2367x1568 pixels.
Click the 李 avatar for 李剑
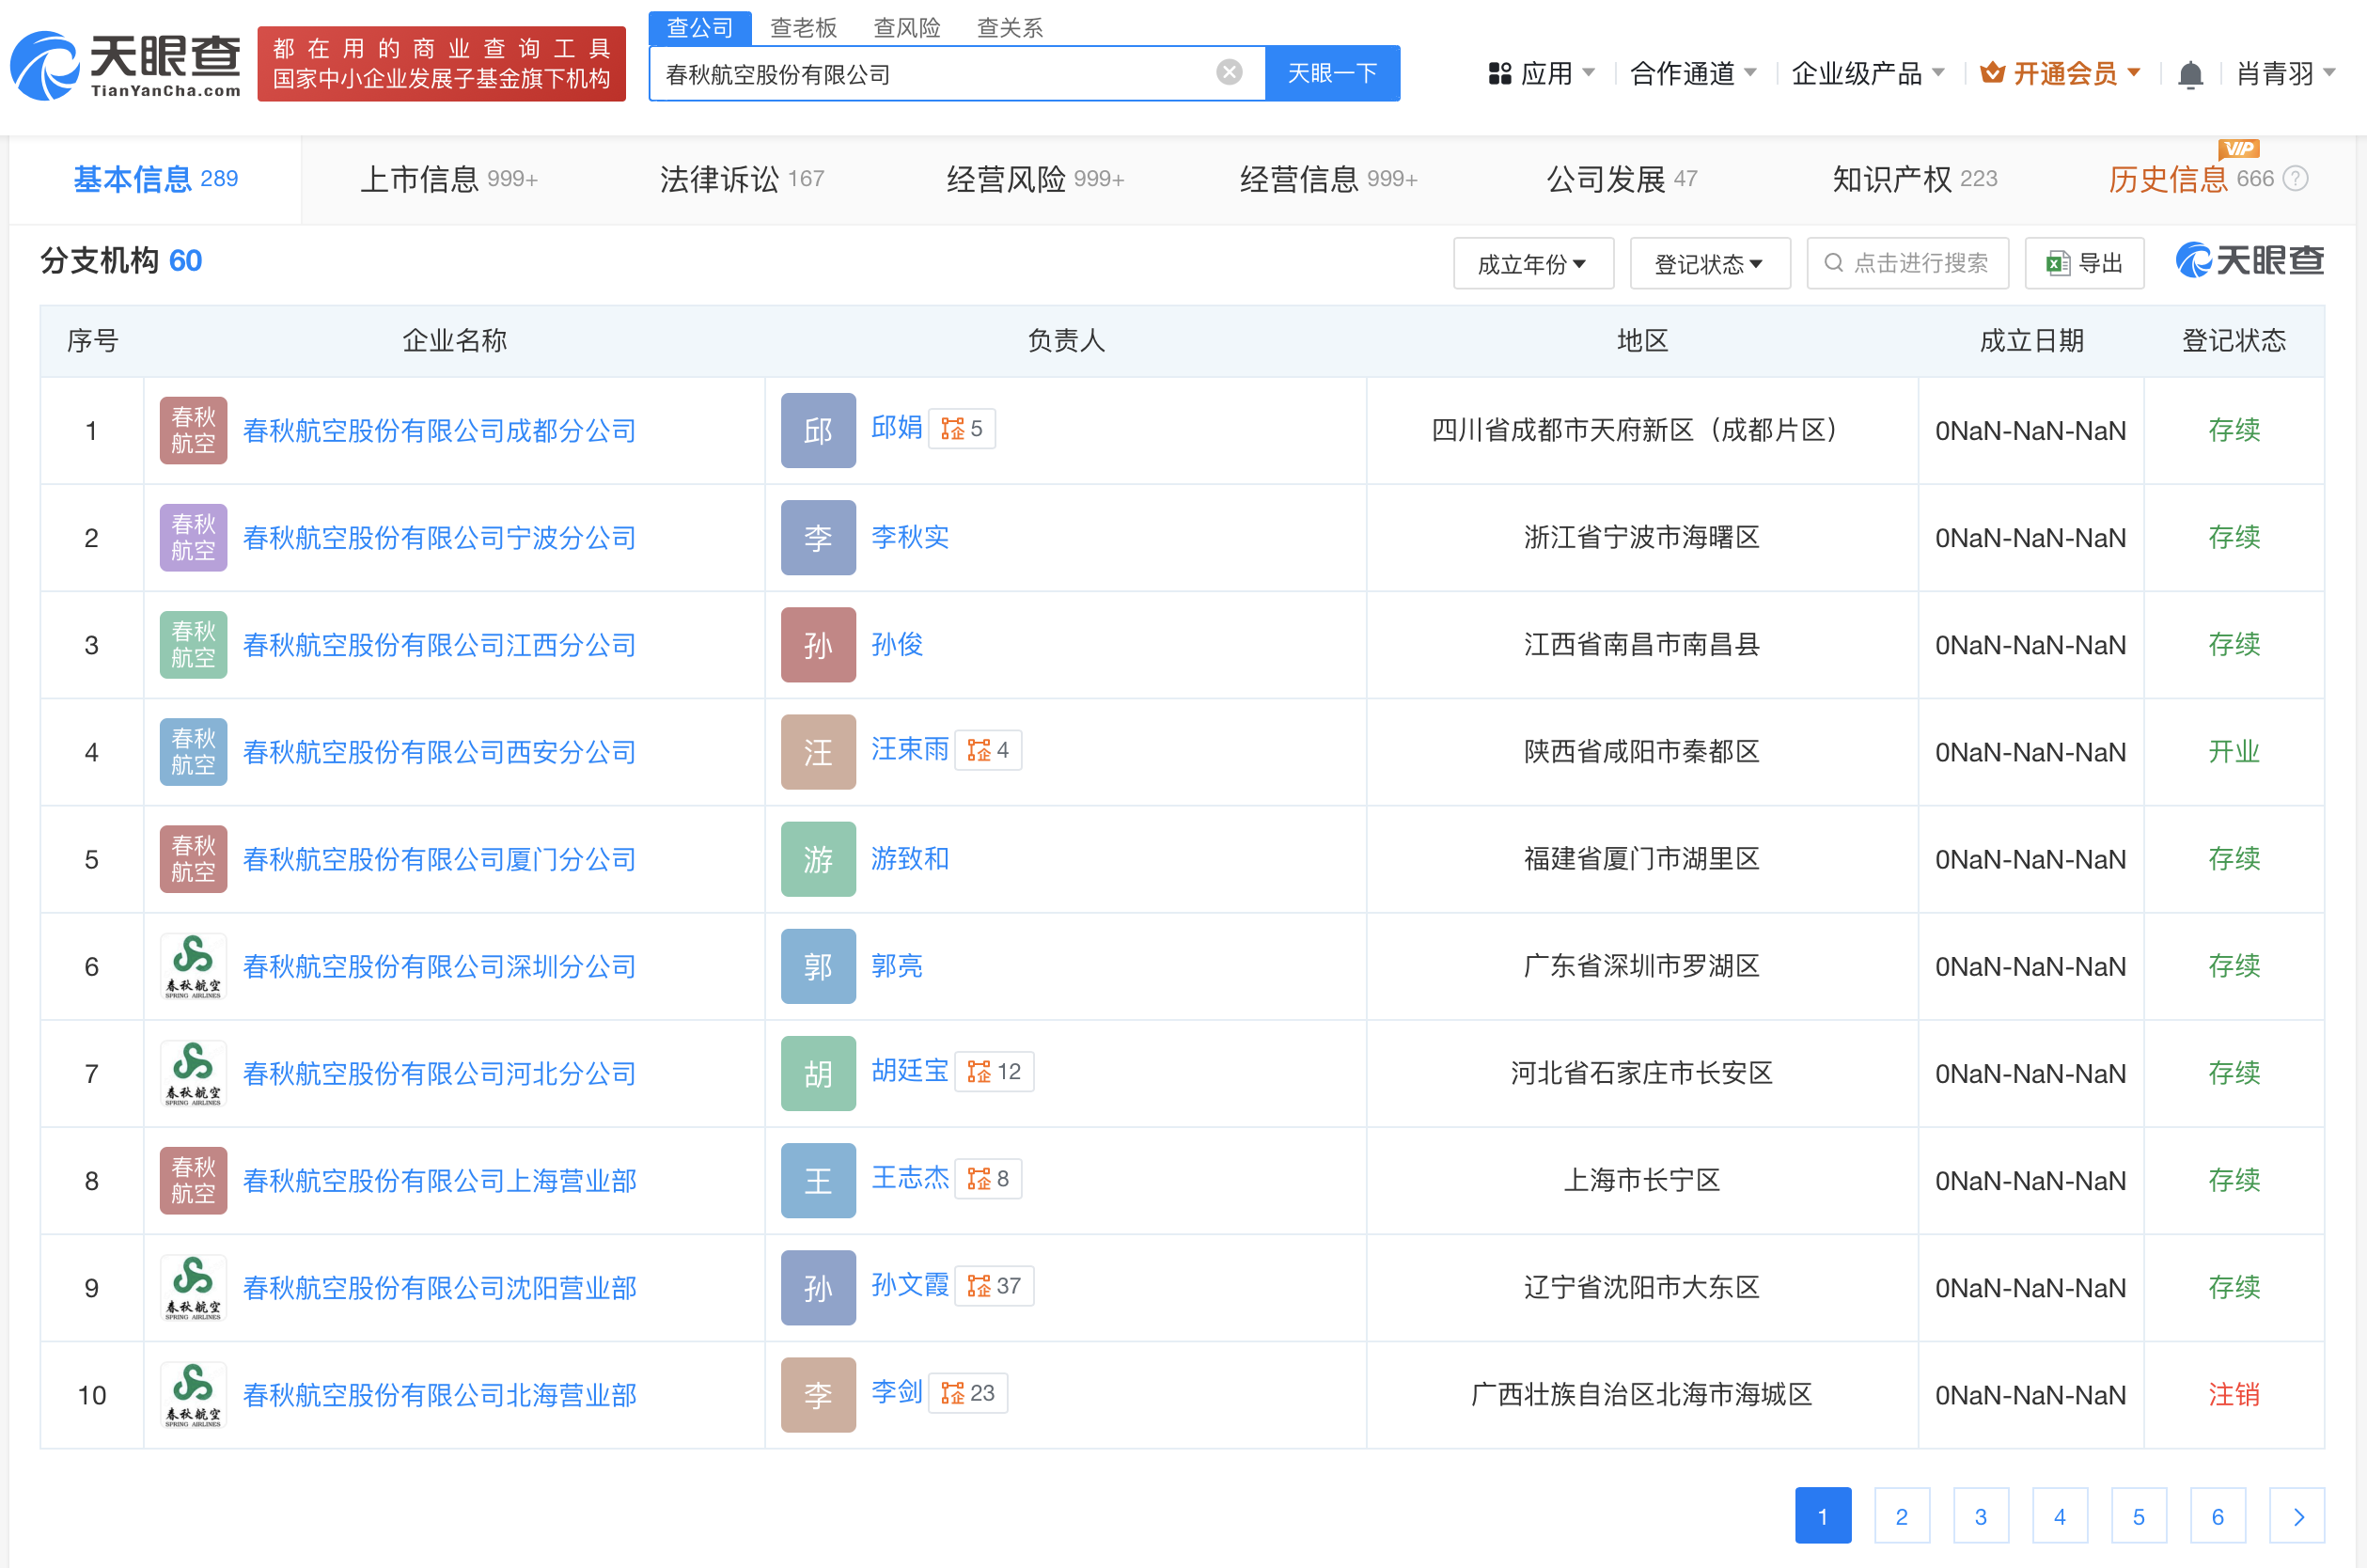pos(818,1394)
